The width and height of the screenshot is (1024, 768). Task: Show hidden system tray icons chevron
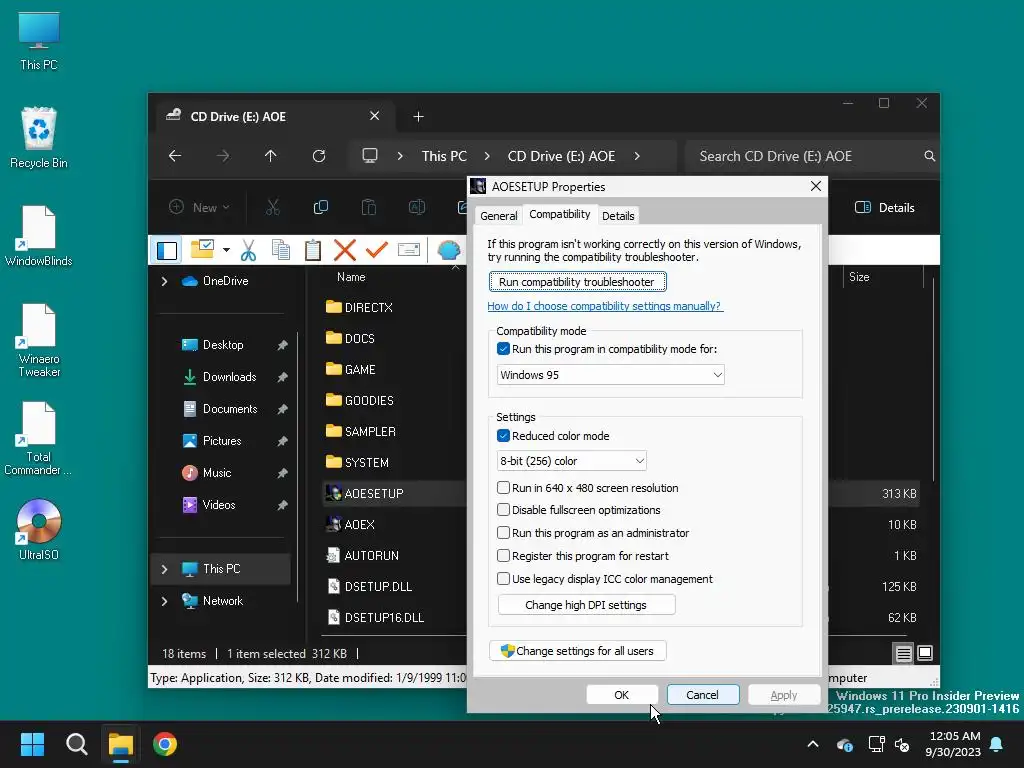click(x=813, y=744)
